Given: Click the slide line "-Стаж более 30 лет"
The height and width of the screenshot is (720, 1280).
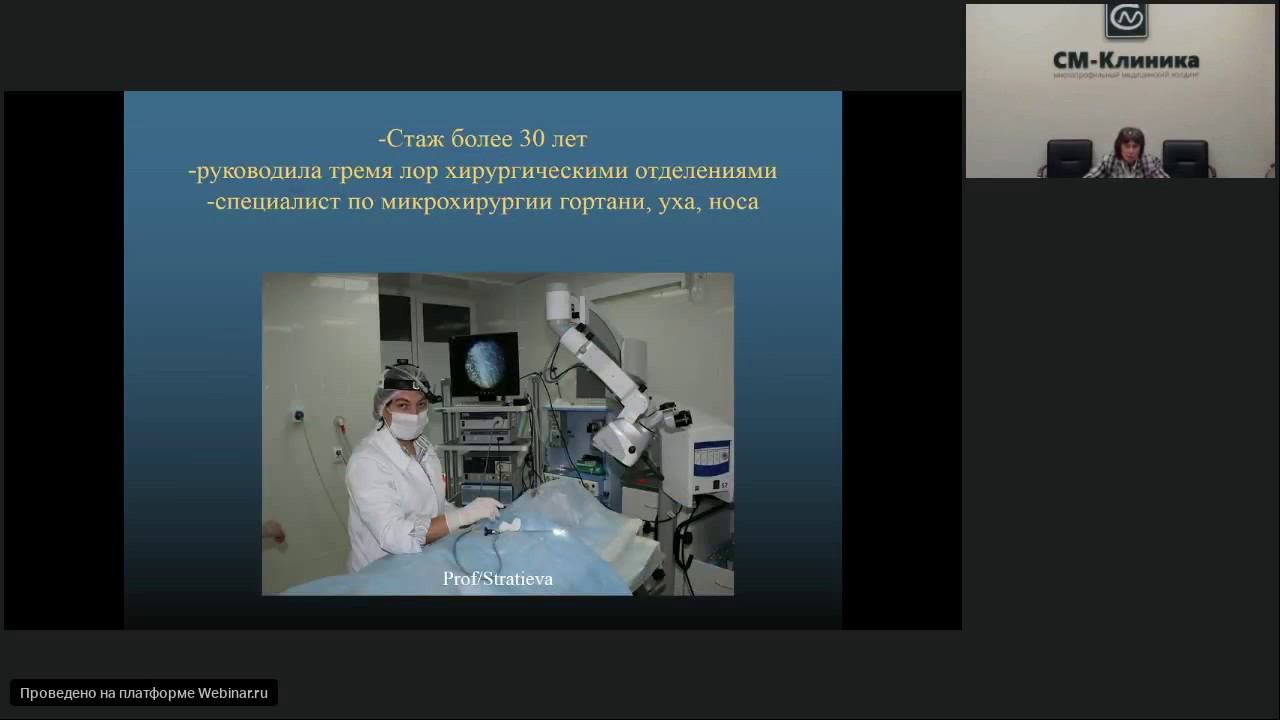Looking at the screenshot, I should 483,138.
